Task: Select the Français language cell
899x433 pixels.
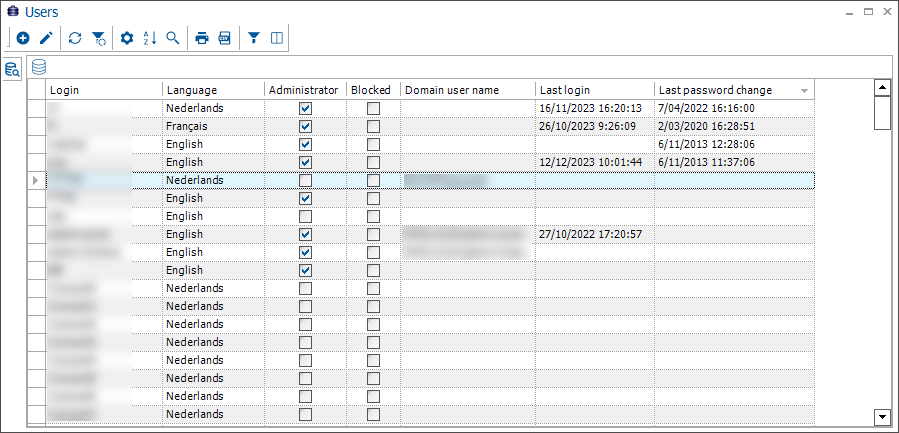Action: click(213, 126)
